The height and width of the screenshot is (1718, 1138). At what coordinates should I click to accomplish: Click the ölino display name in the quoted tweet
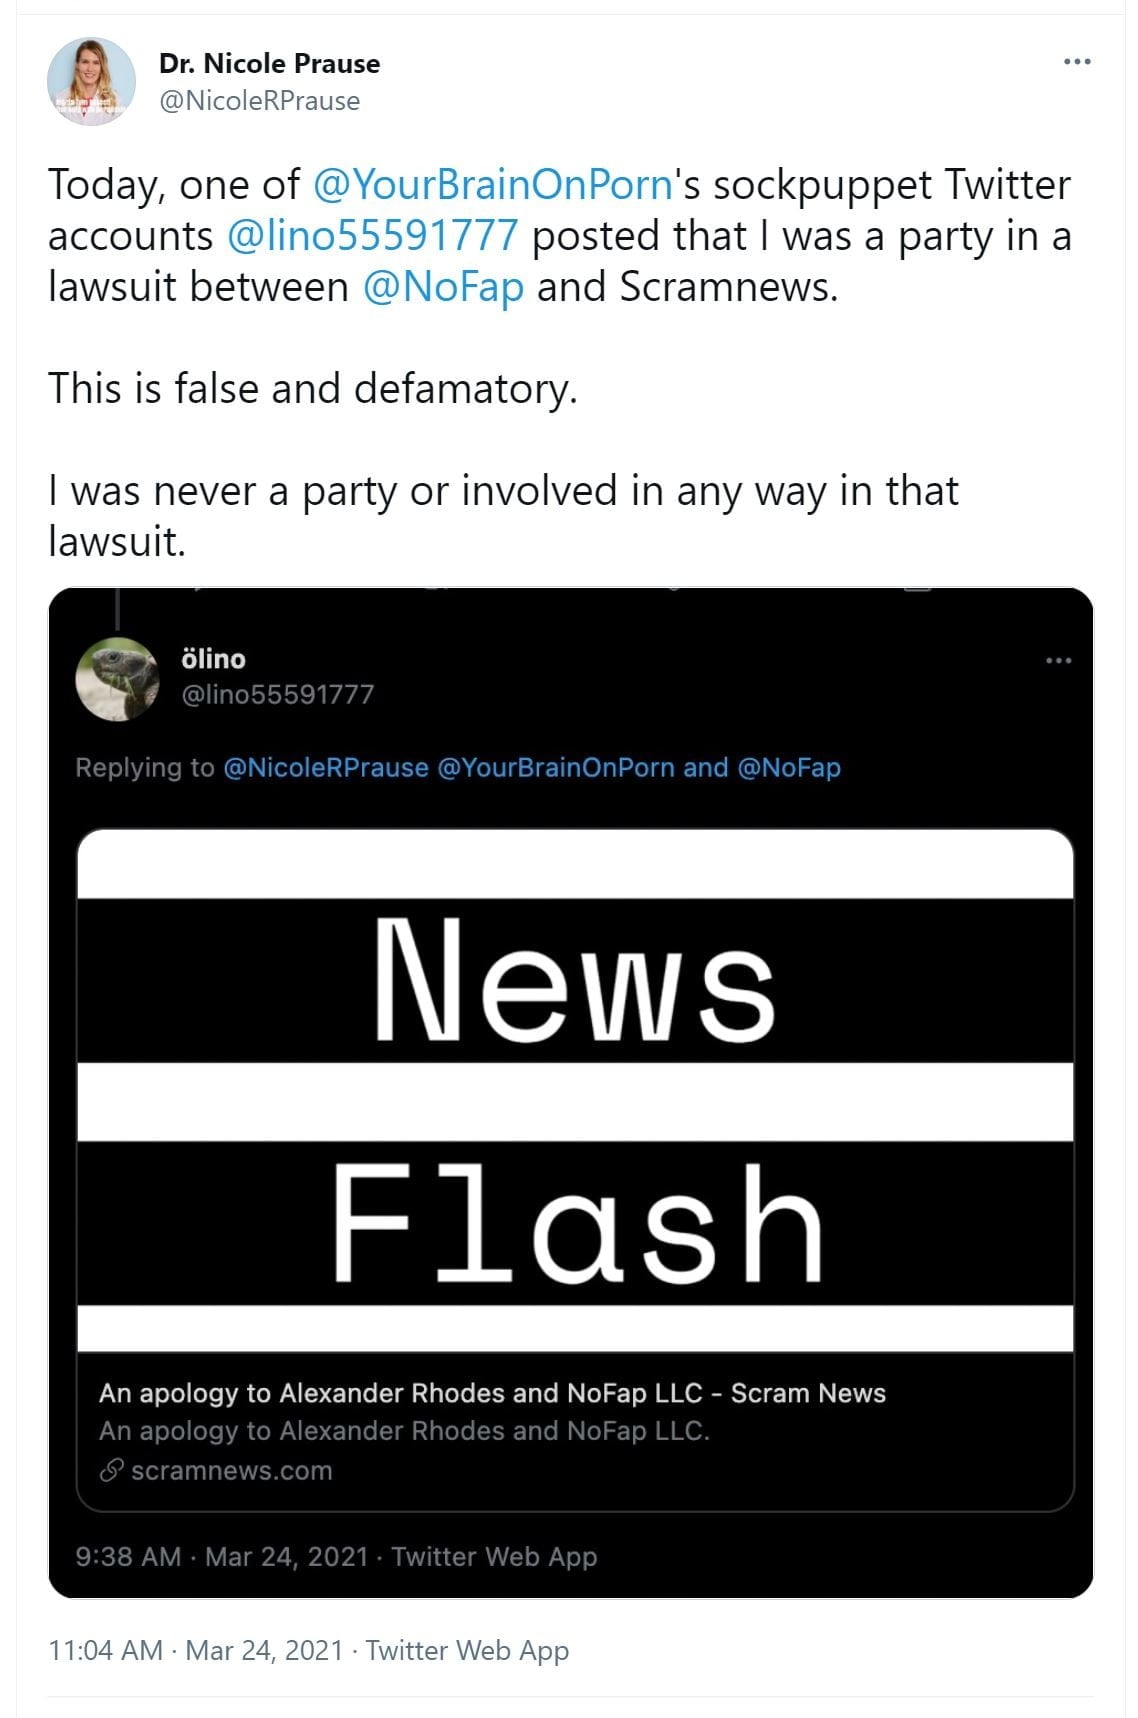tap(213, 659)
